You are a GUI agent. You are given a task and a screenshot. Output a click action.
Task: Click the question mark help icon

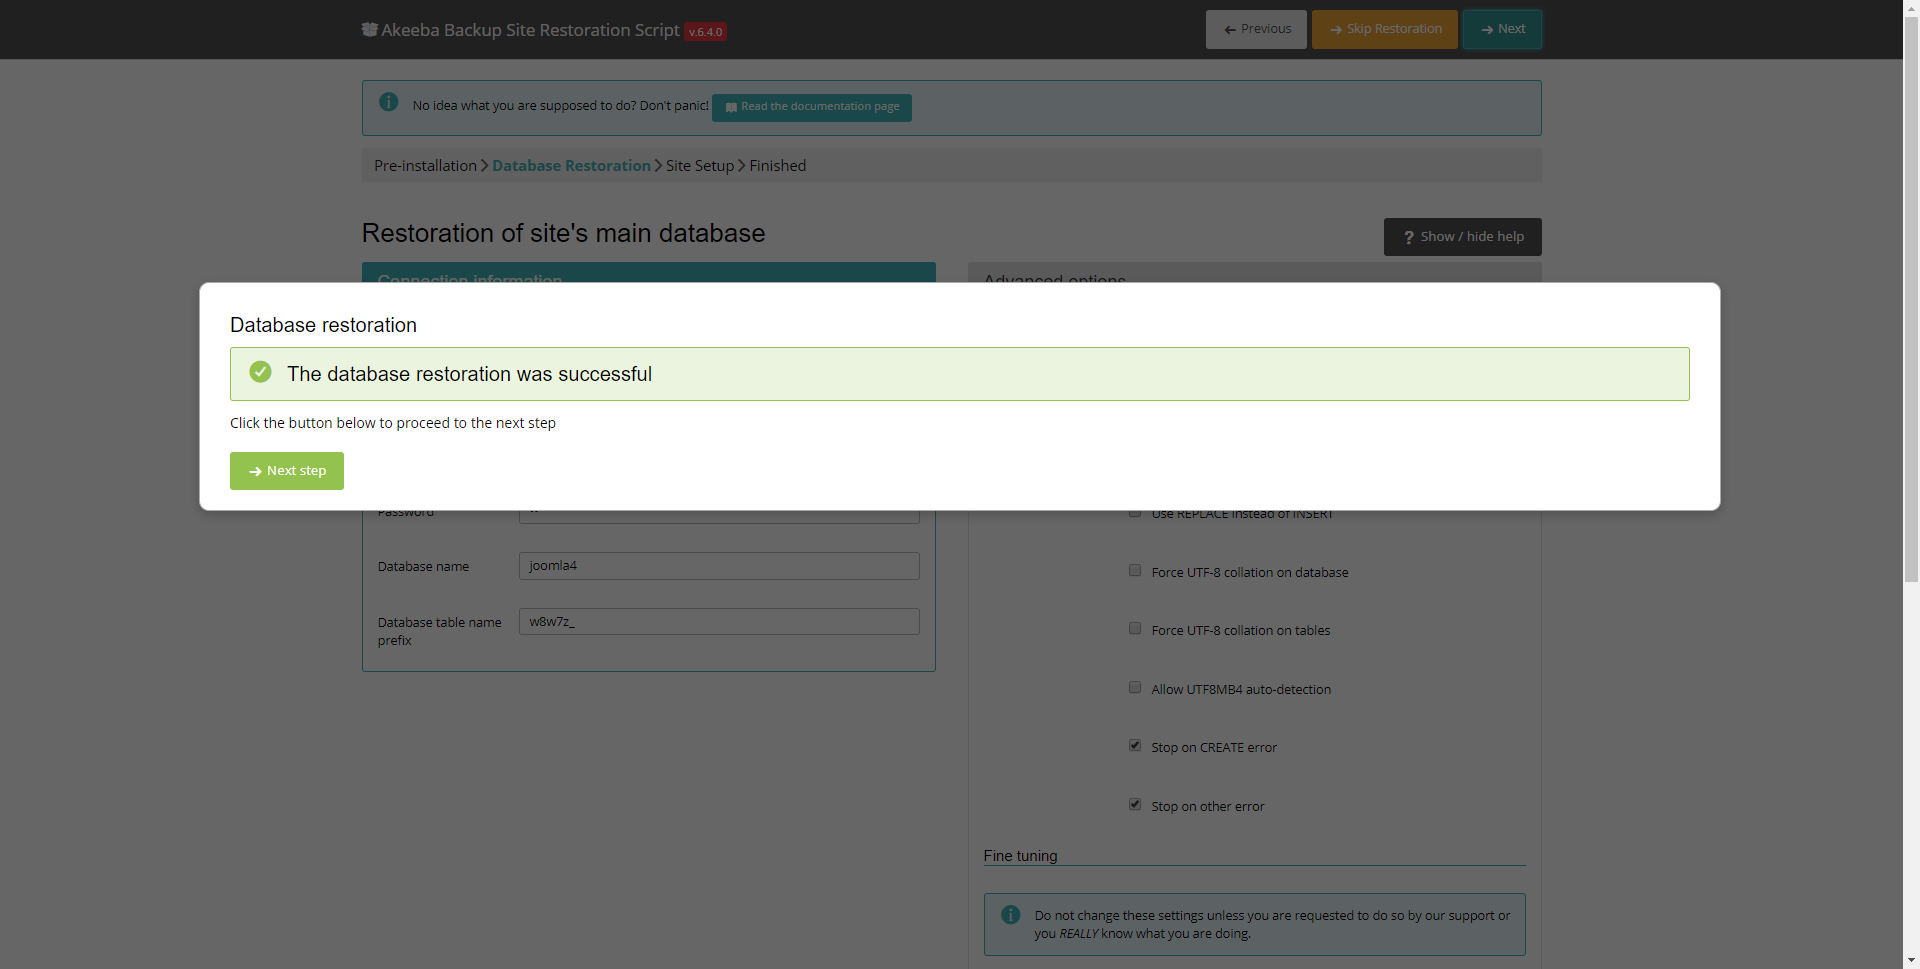point(1408,238)
